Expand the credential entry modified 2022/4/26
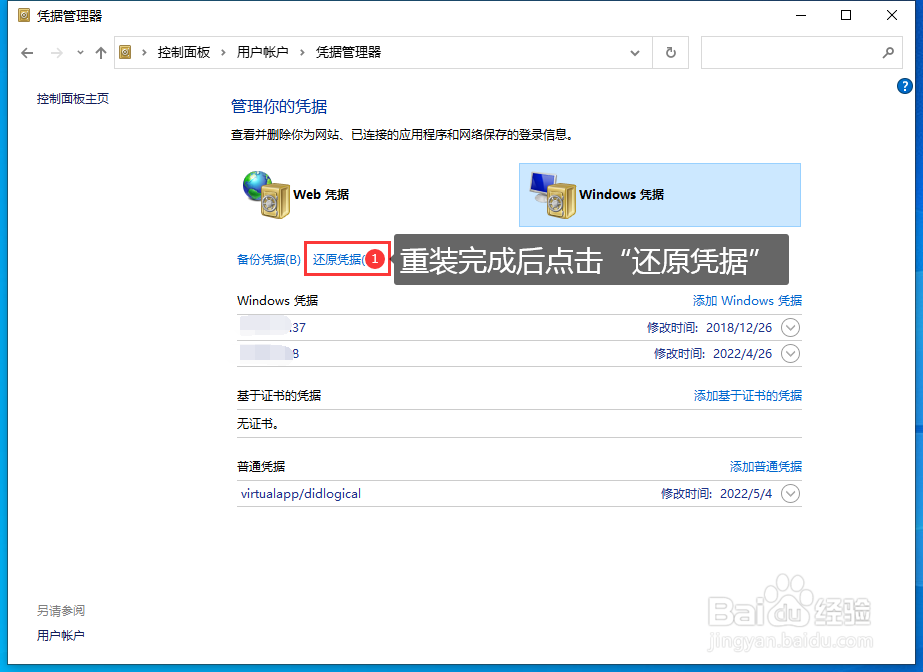The width and height of the screenshot is (923, 672). click(789, 353)
